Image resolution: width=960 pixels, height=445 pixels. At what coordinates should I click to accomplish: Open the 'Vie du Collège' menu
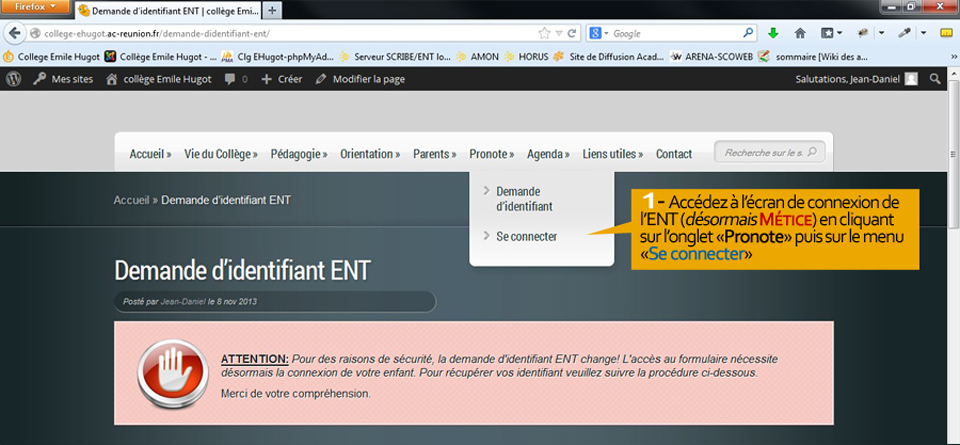coord(220,154)
